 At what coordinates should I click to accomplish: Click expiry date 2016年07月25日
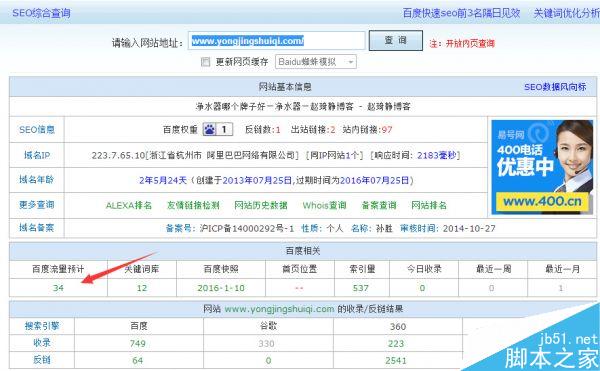pos(375,180)
